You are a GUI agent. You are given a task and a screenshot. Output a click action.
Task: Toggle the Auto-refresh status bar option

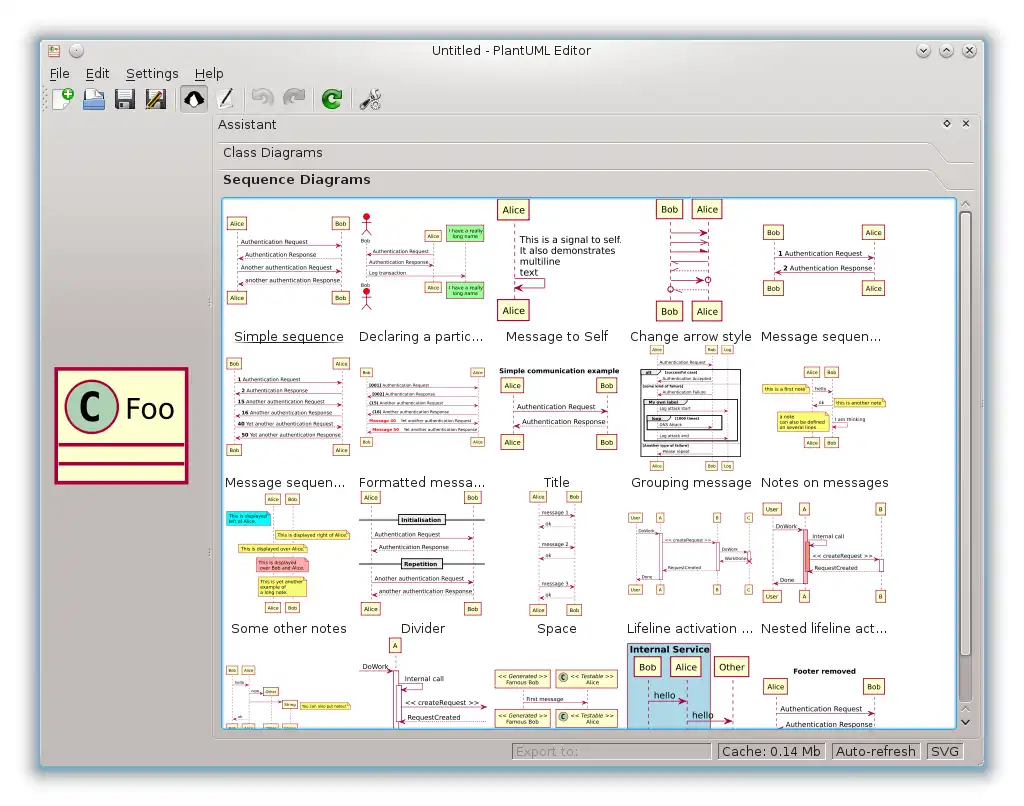tap(875, 751)
